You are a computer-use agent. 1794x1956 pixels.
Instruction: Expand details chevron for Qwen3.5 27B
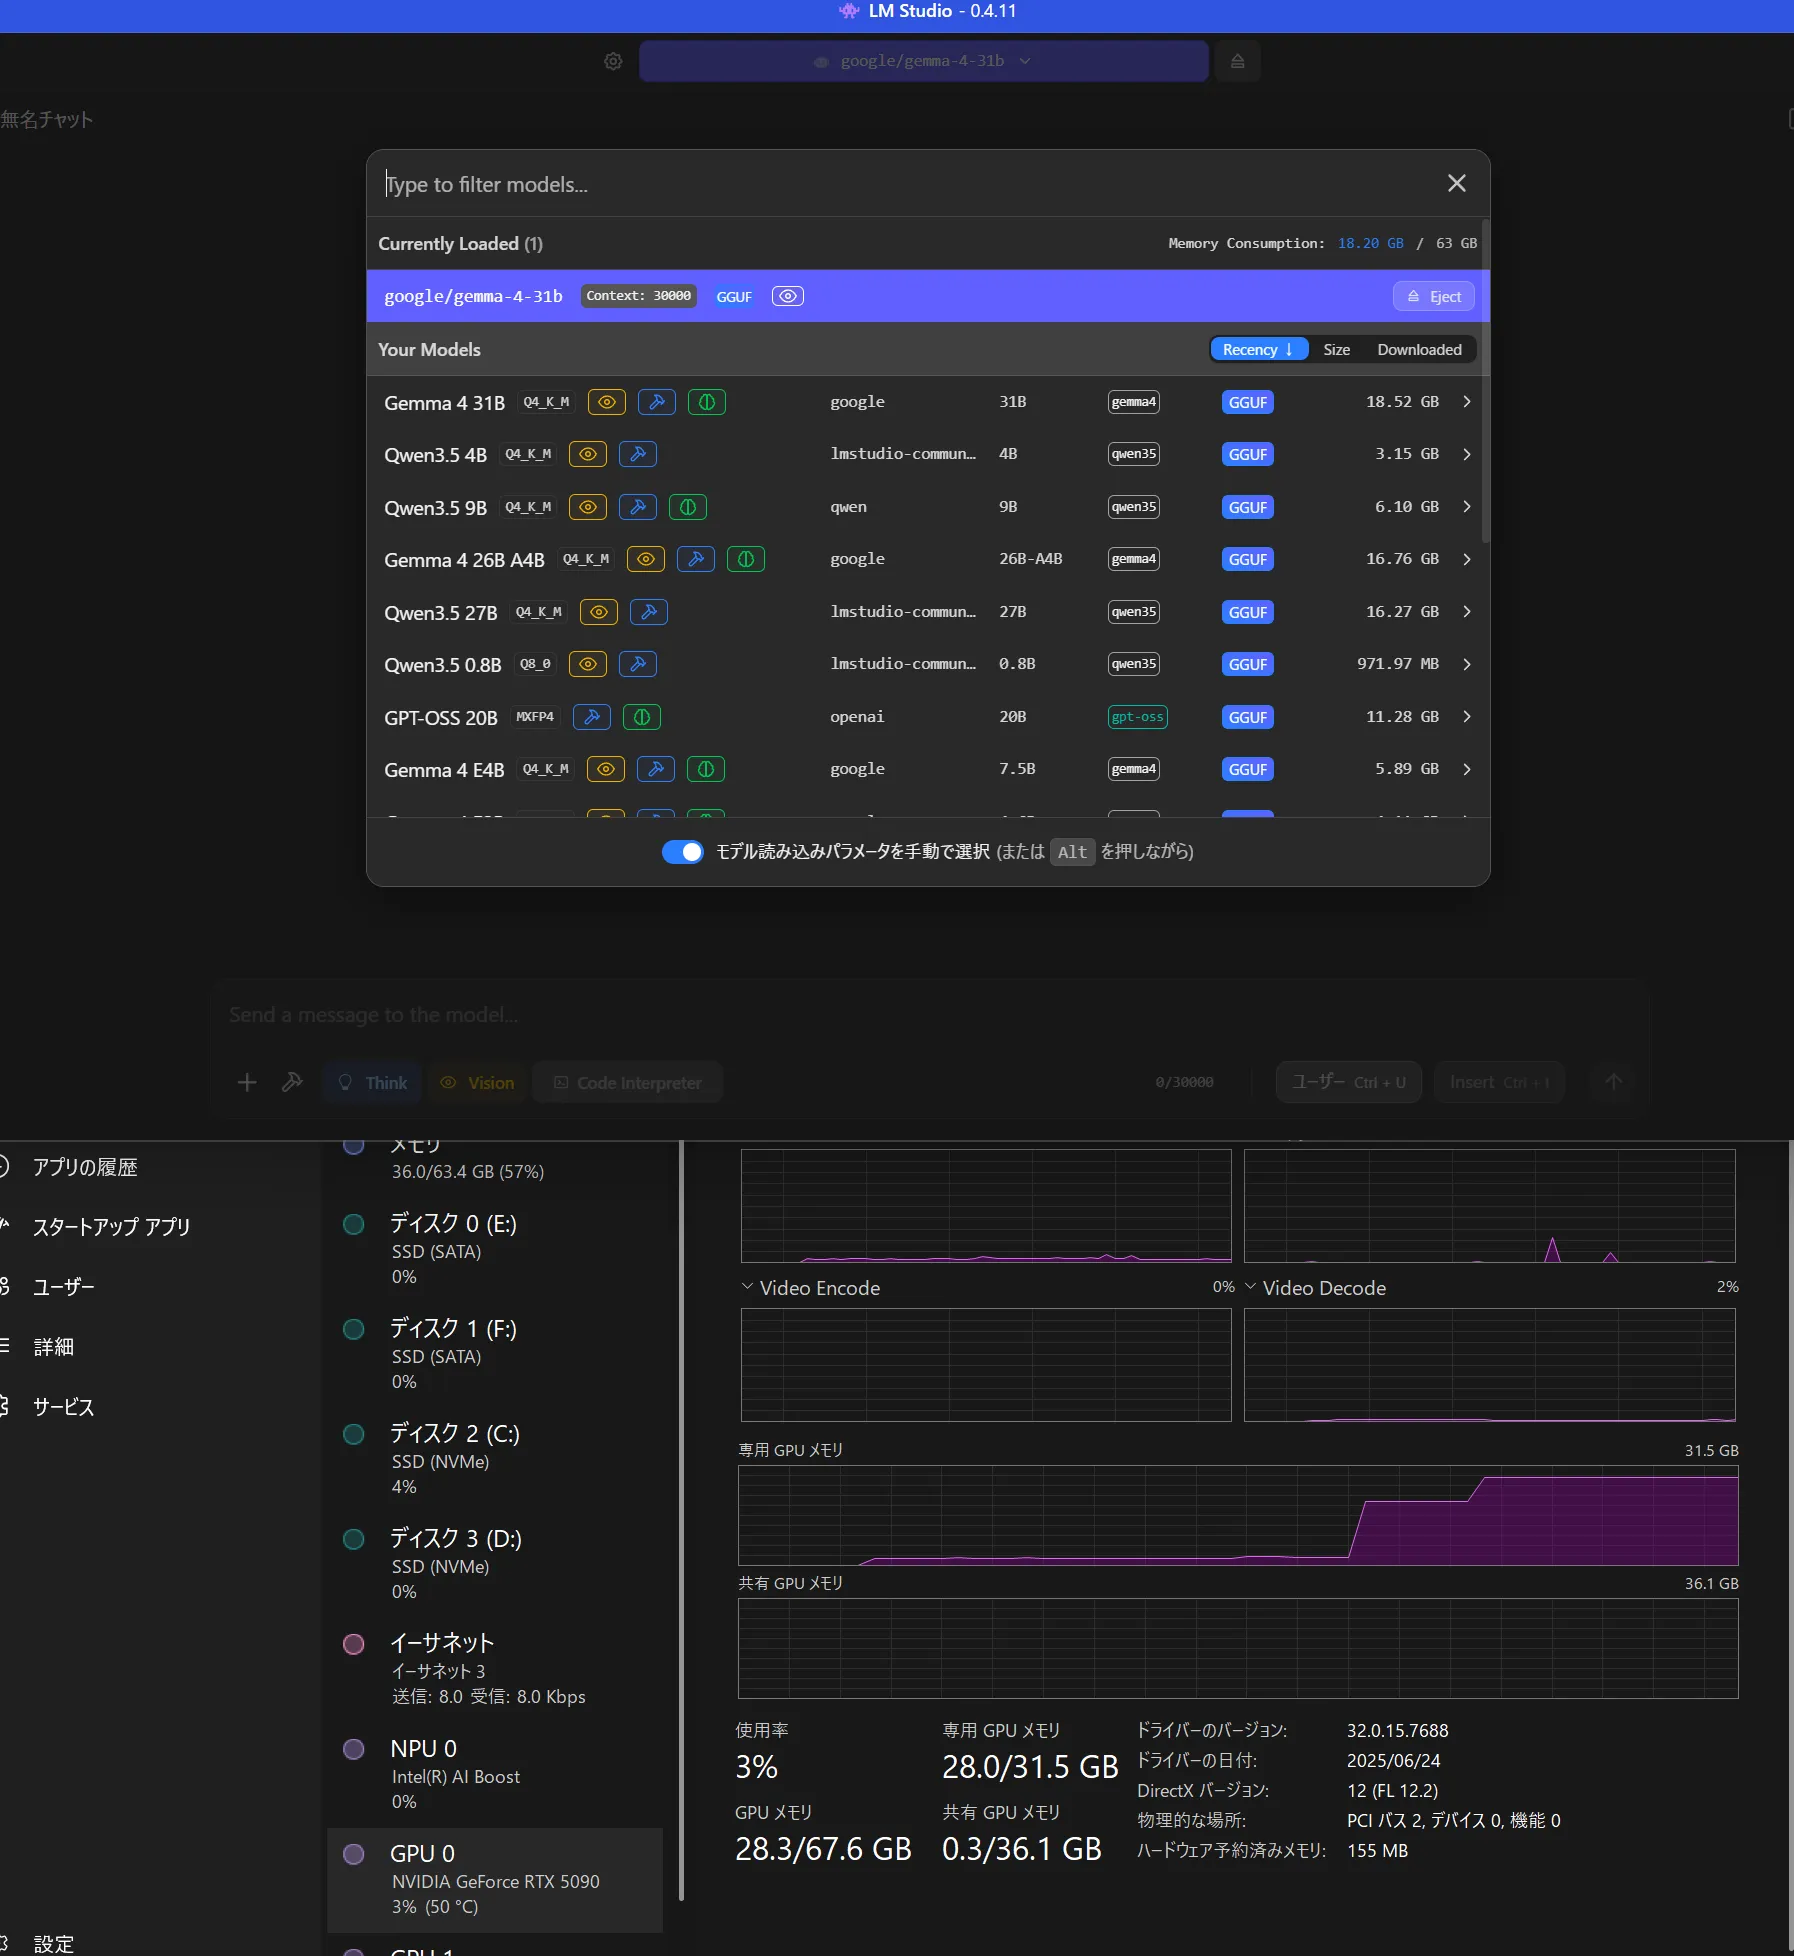tap(1467, 612)
